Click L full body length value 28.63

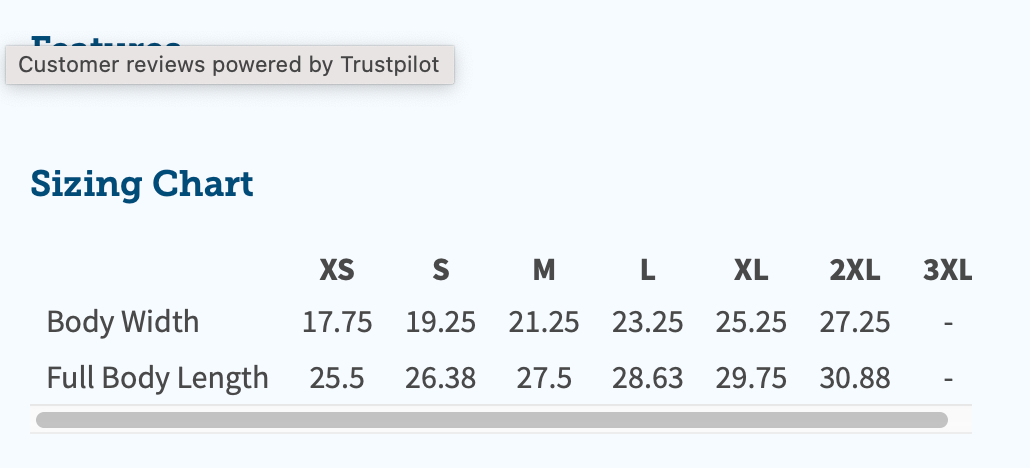pyautogui.click(x=648, y=378)
